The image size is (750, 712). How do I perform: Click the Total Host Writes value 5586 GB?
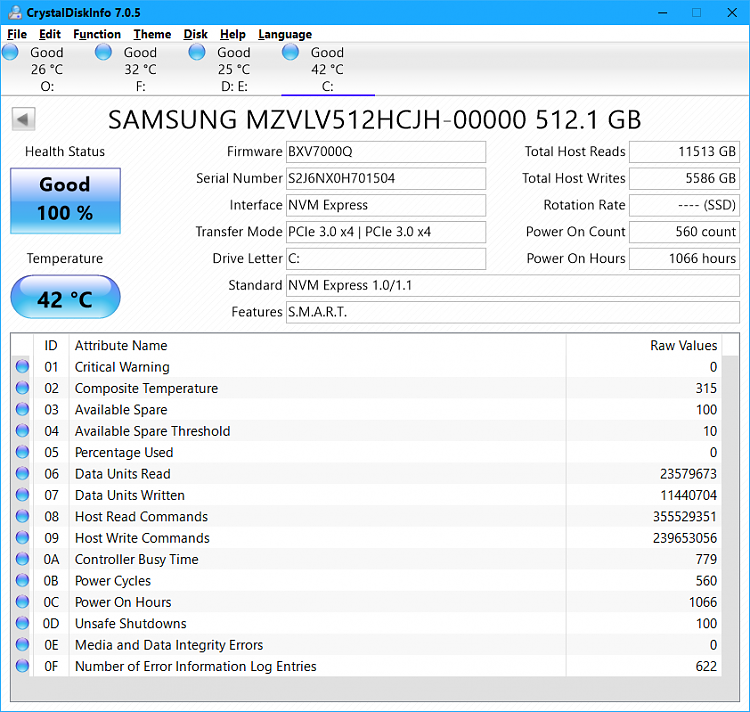pyautogui.click(x=684, y=178)
